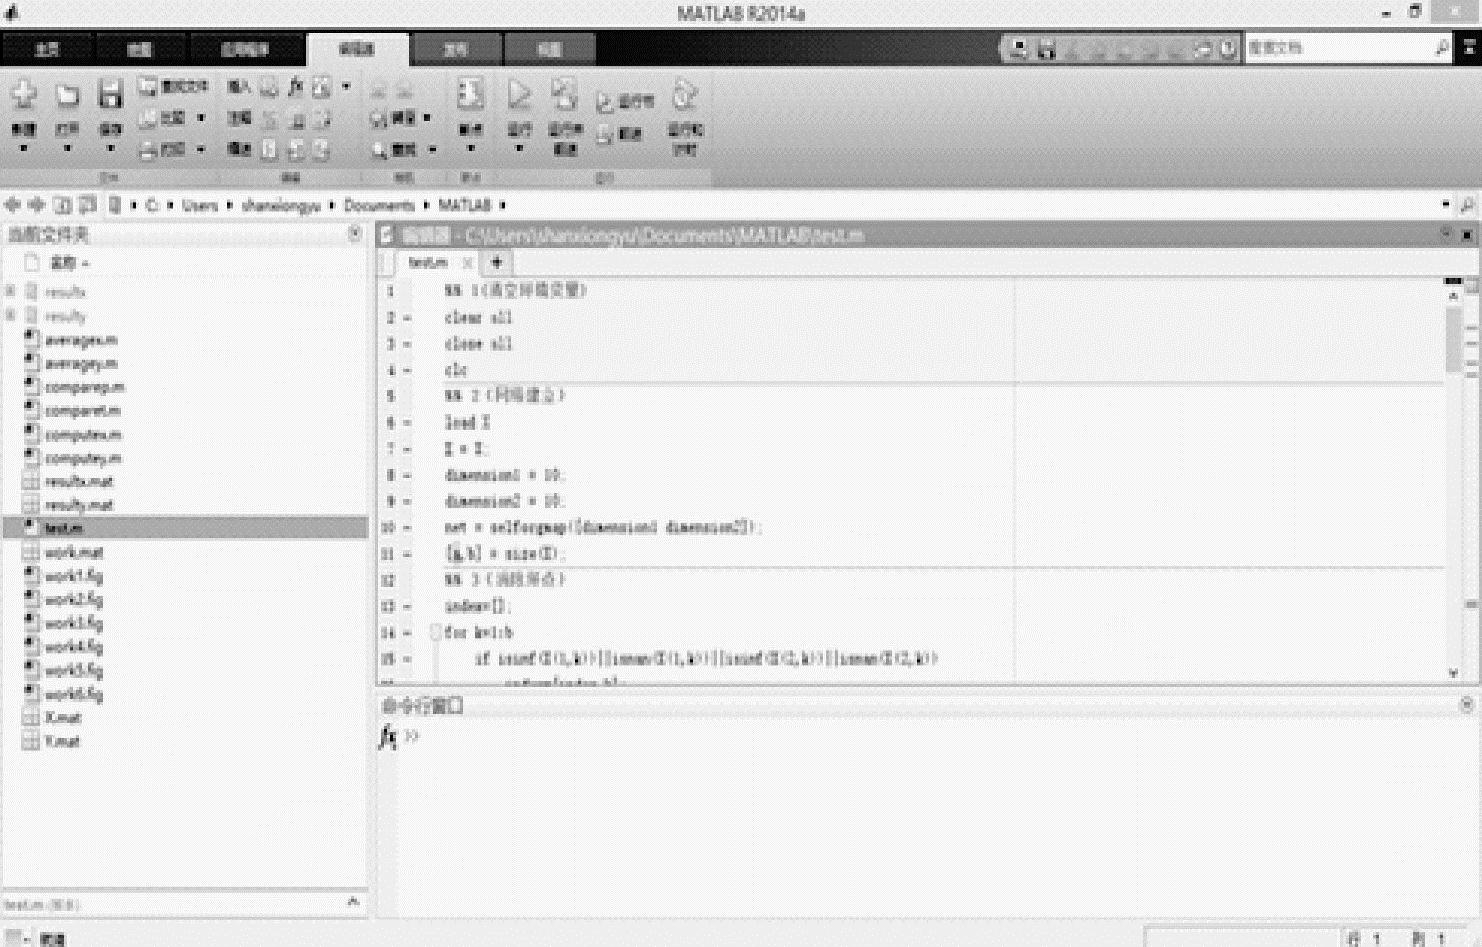
Task: Click the Run and Advance icon
Action: 565,95
